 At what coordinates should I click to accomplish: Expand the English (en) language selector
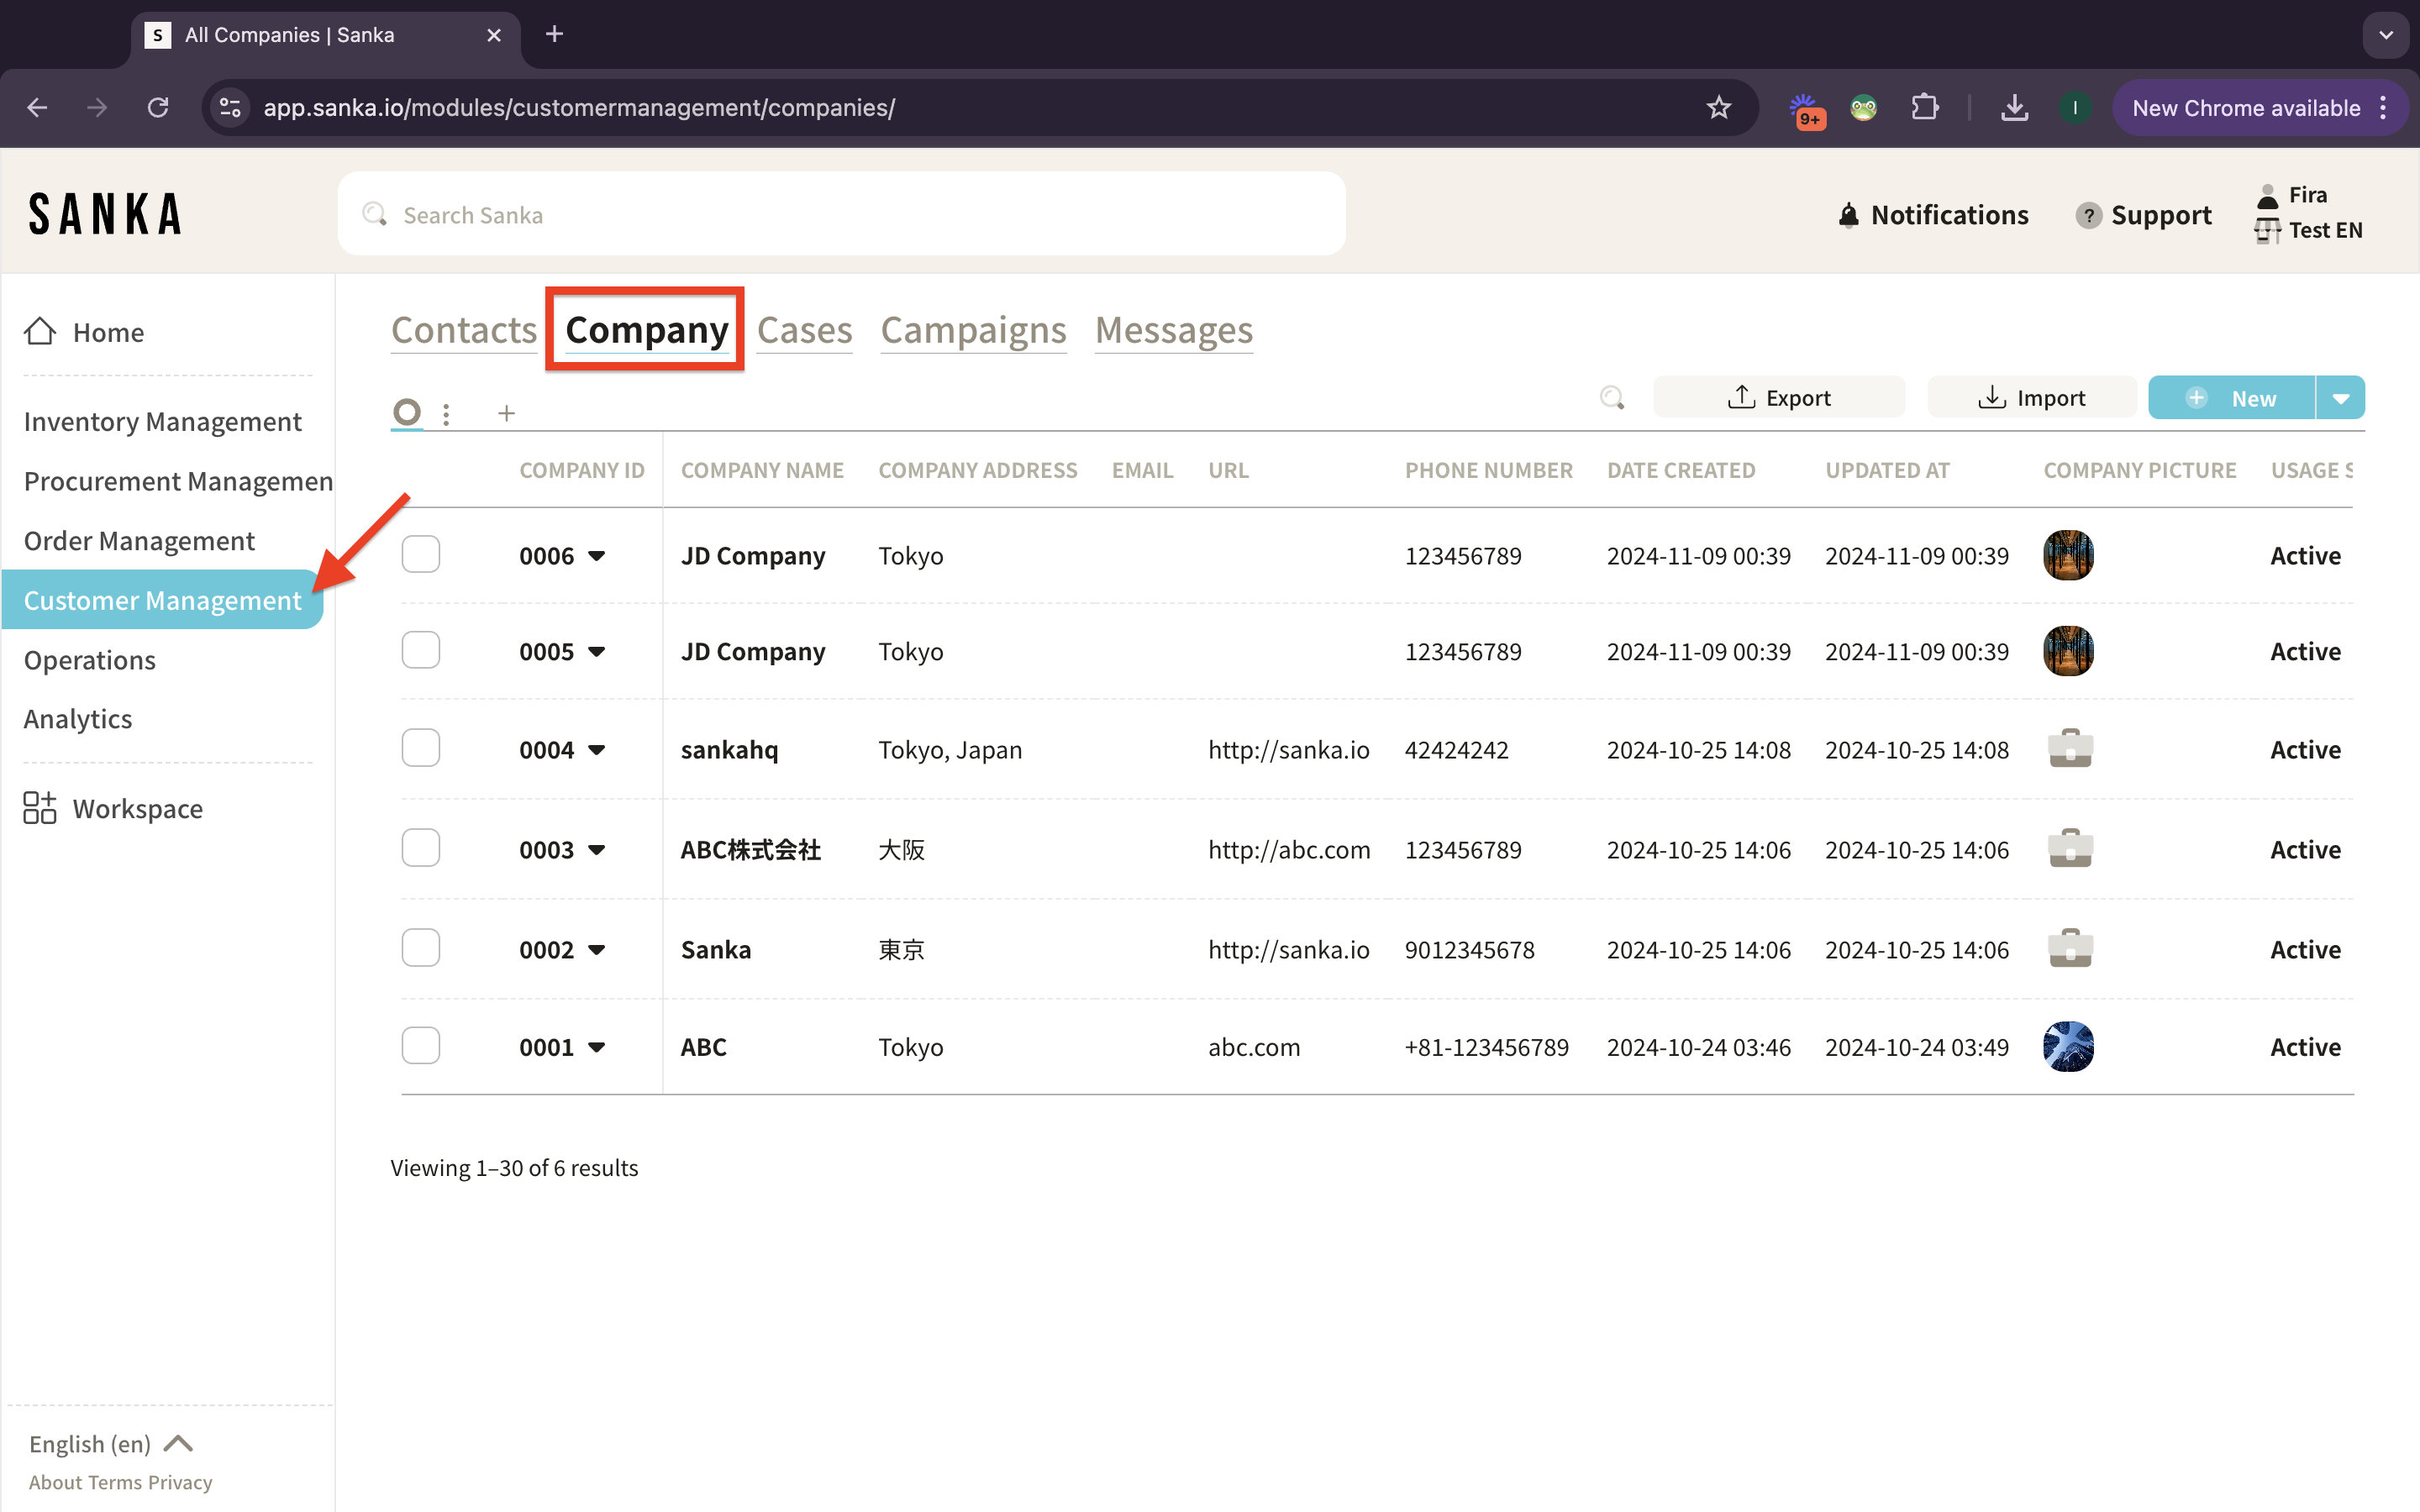coord(111,1444)
